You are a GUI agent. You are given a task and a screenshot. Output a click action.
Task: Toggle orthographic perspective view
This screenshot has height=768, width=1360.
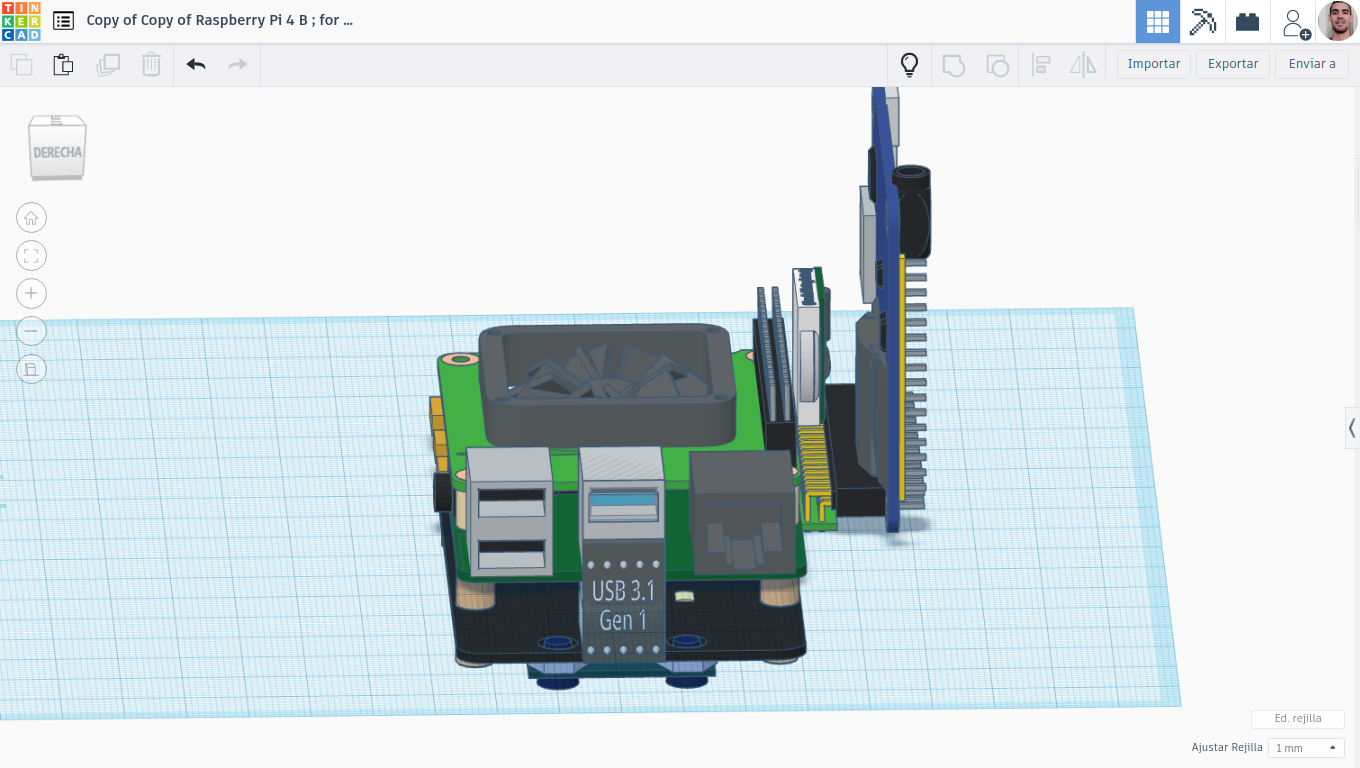pos(32,369)
